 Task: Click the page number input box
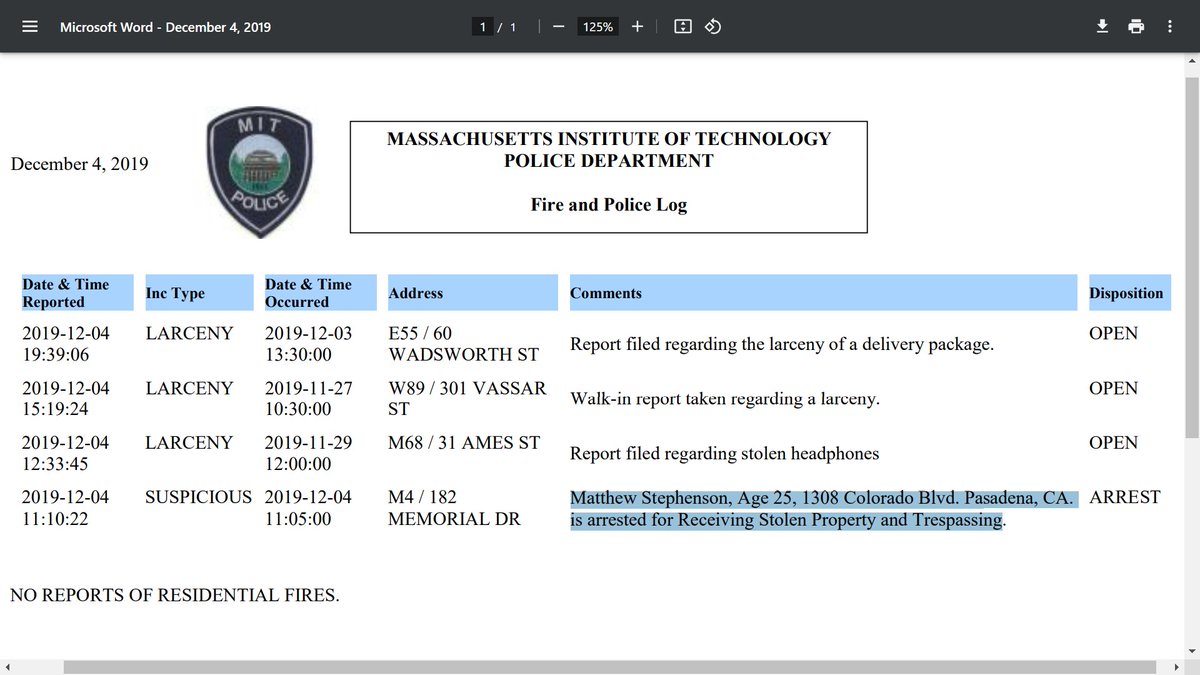tap(482, 27)
